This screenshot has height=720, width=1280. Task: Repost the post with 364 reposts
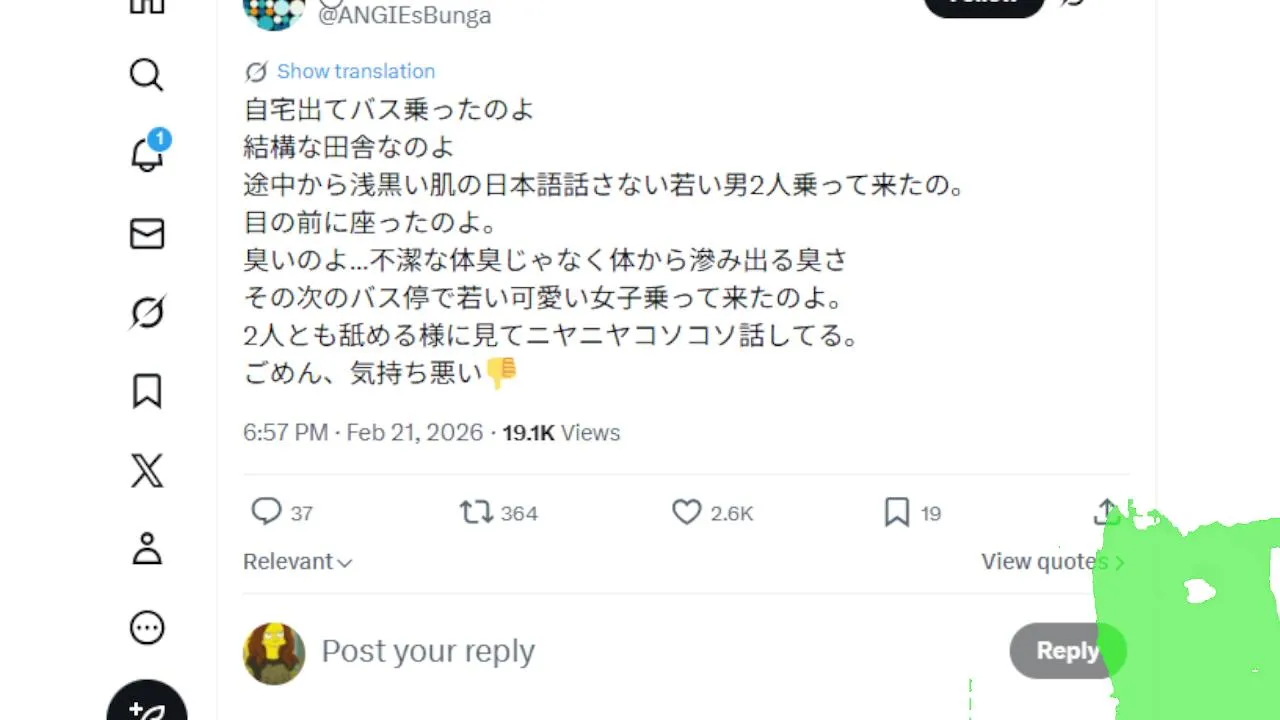(x=476, y=512)
